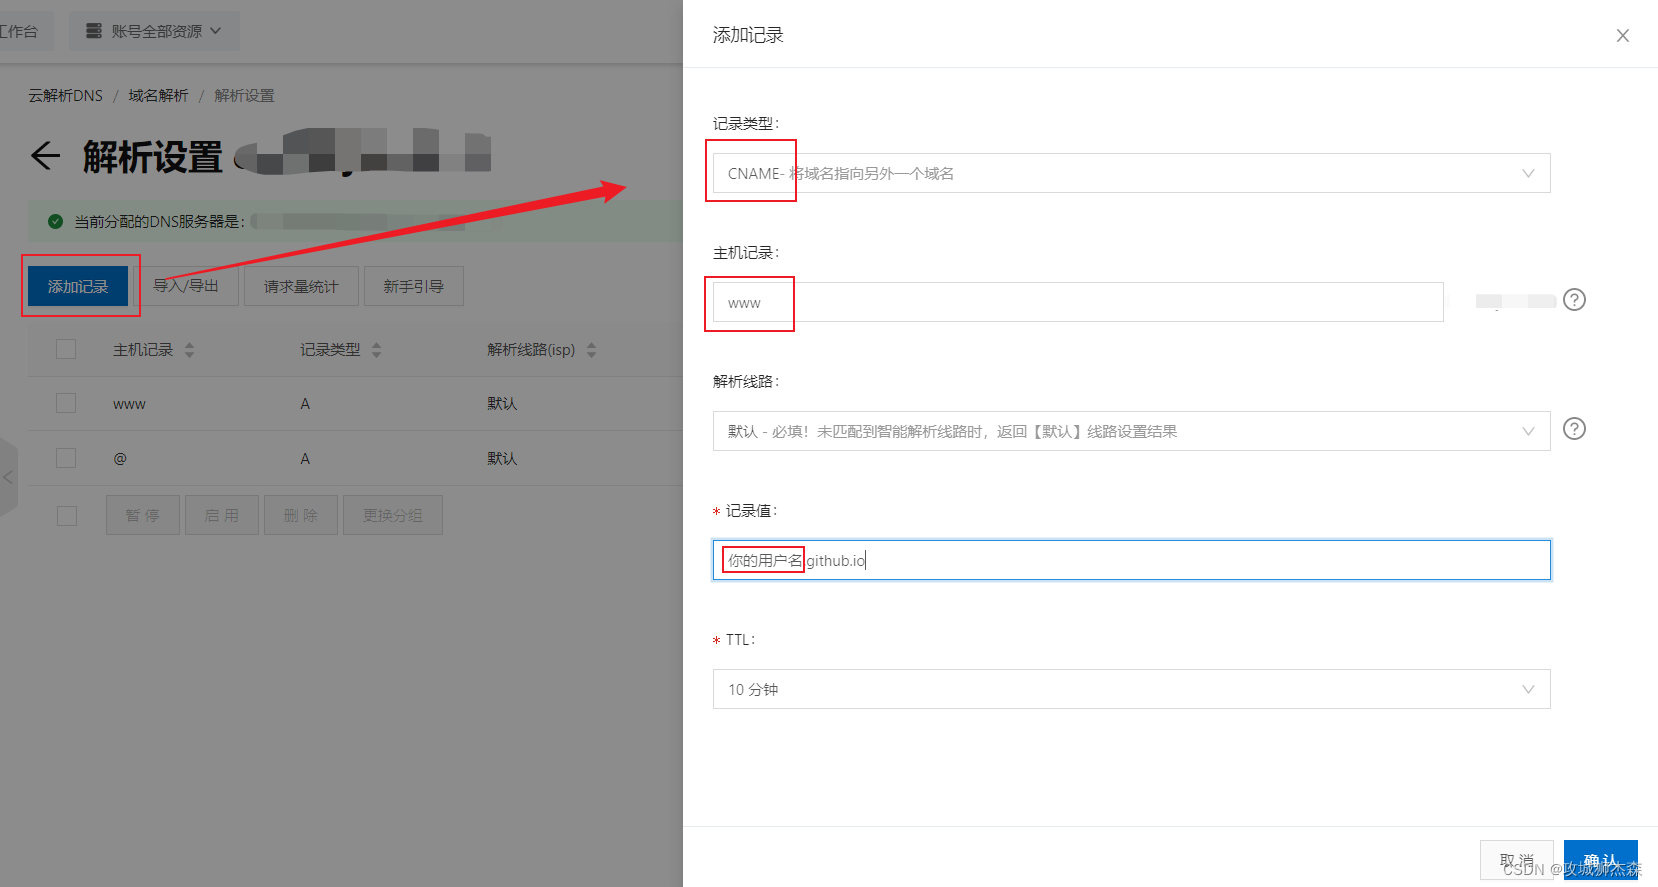Click the 添加记录 button
The height and width of the screenshot is (887, 1658).
coord(78,286)
